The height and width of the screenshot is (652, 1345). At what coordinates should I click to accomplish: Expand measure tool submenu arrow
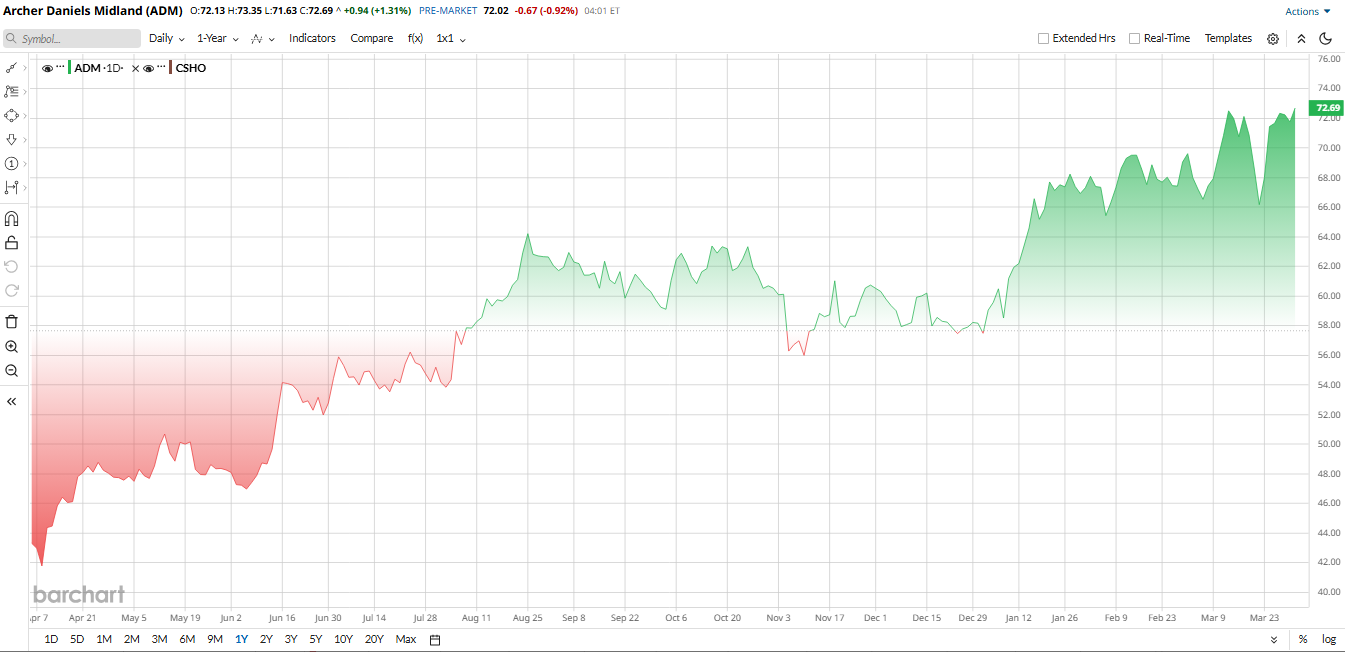pos(25,187)
